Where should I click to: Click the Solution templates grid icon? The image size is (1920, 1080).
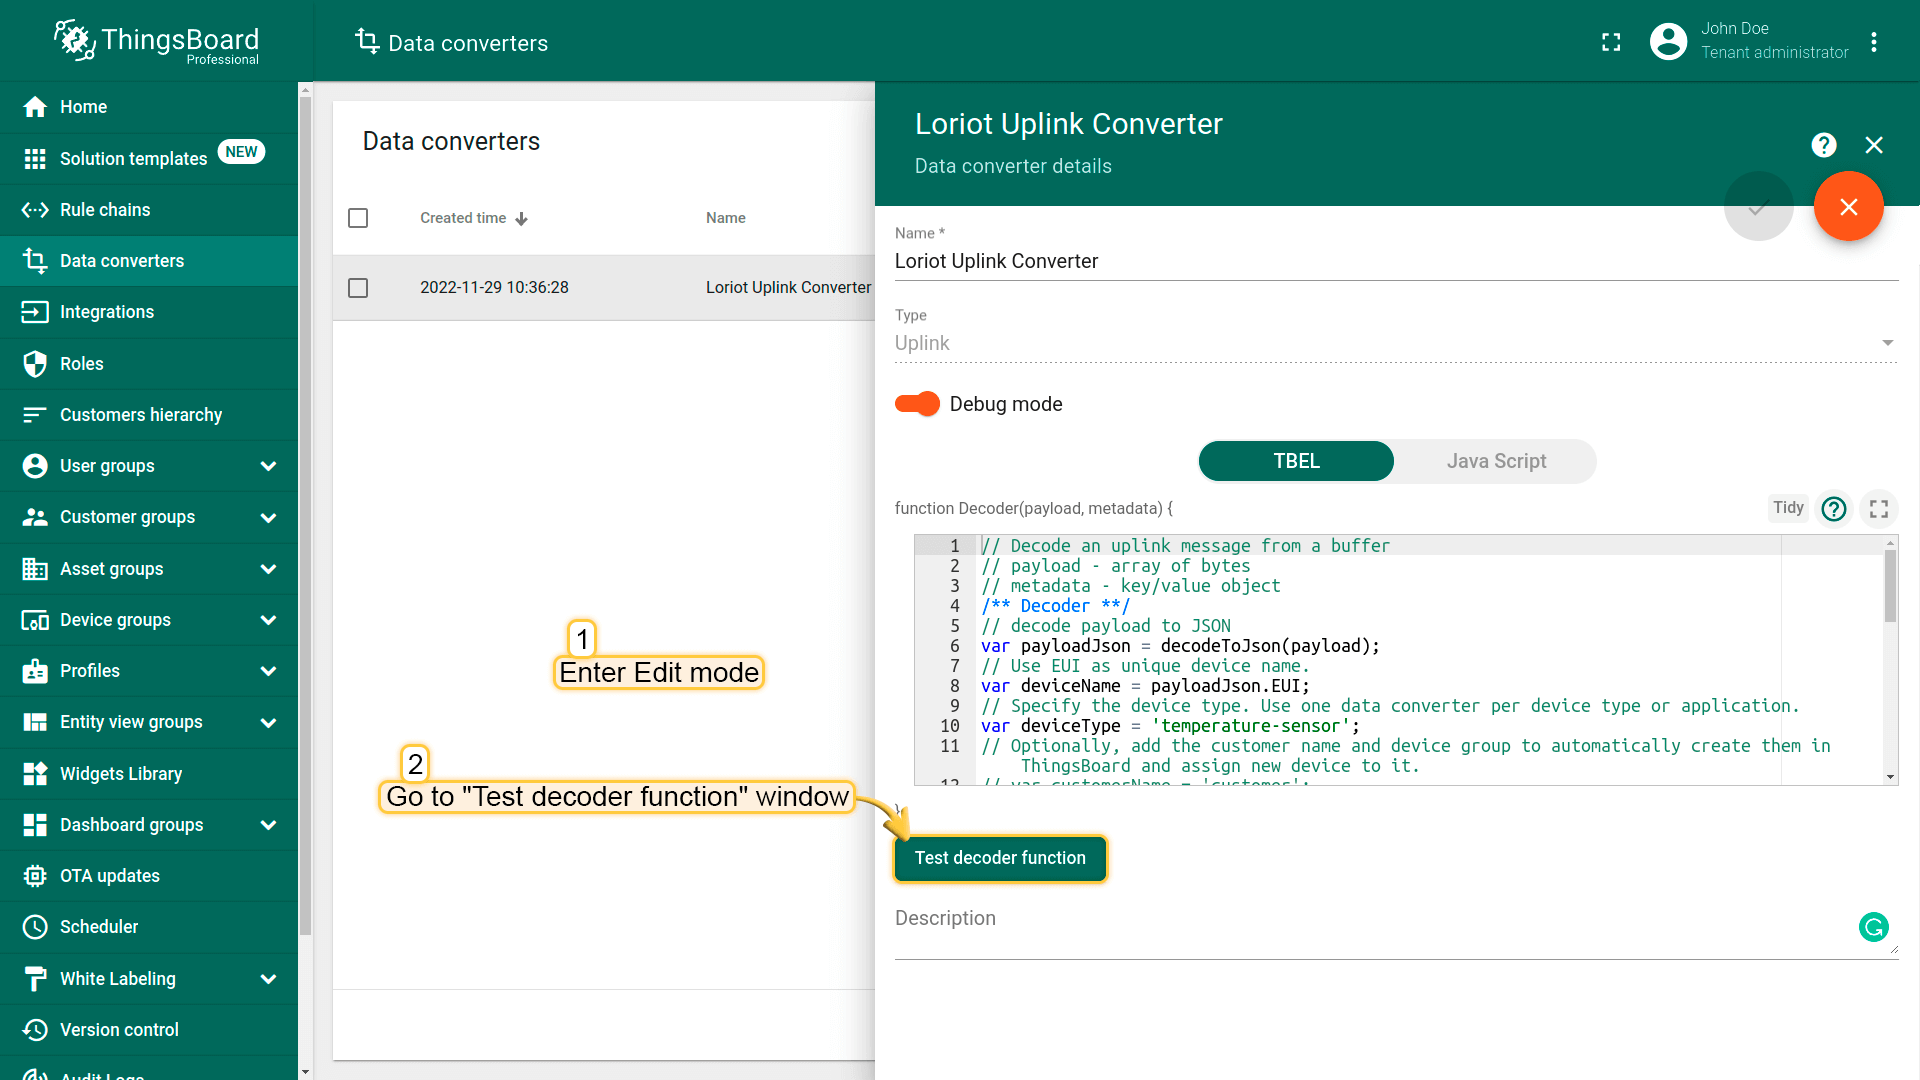coord(35,158)
